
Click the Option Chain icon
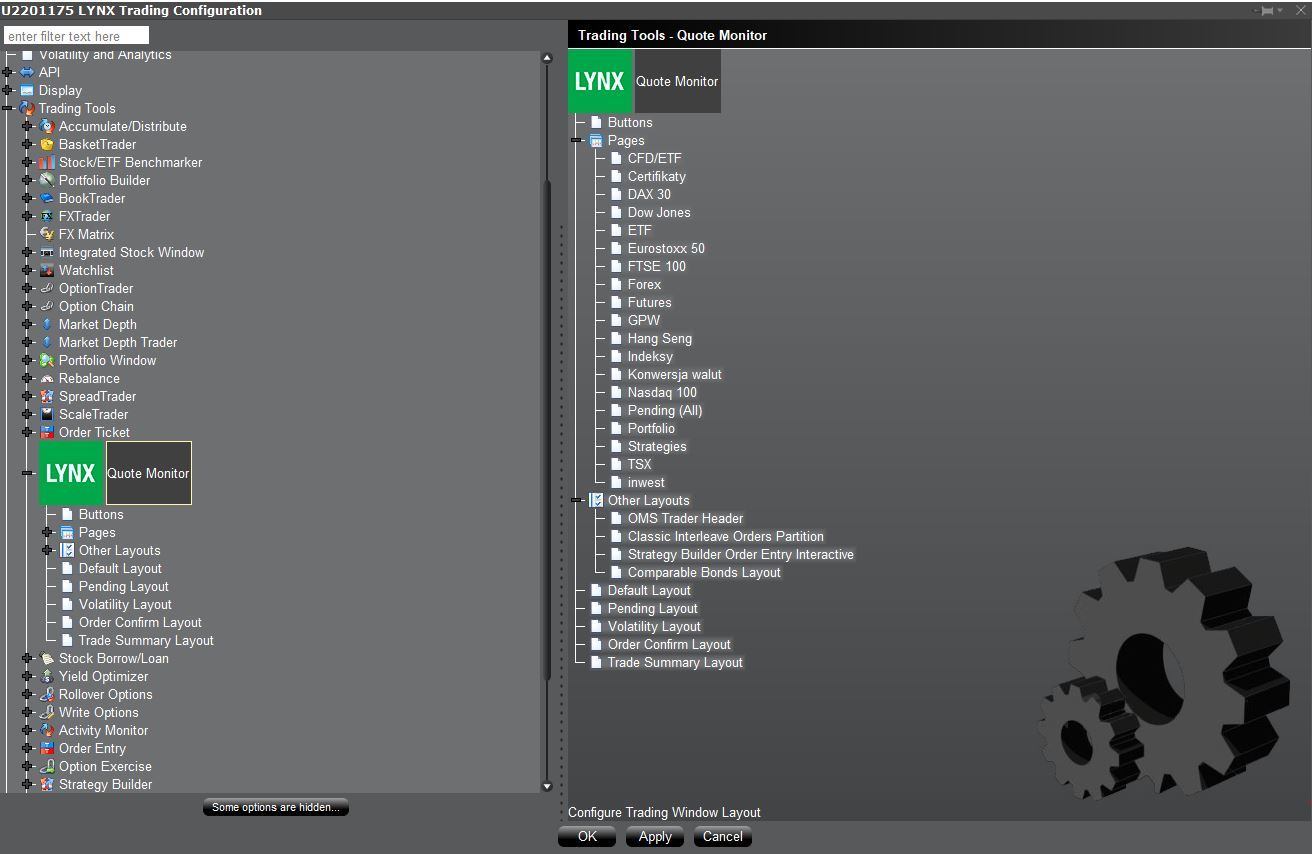[x=46, y=306]
